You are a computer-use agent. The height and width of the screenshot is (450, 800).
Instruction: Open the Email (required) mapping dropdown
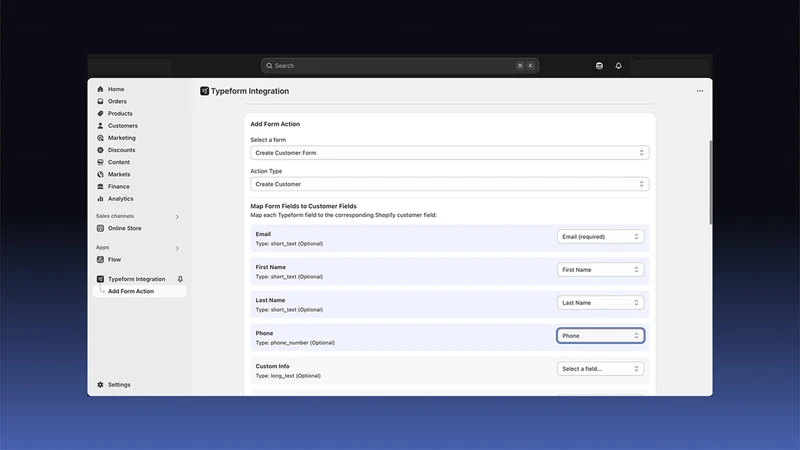tap(601, 237)
